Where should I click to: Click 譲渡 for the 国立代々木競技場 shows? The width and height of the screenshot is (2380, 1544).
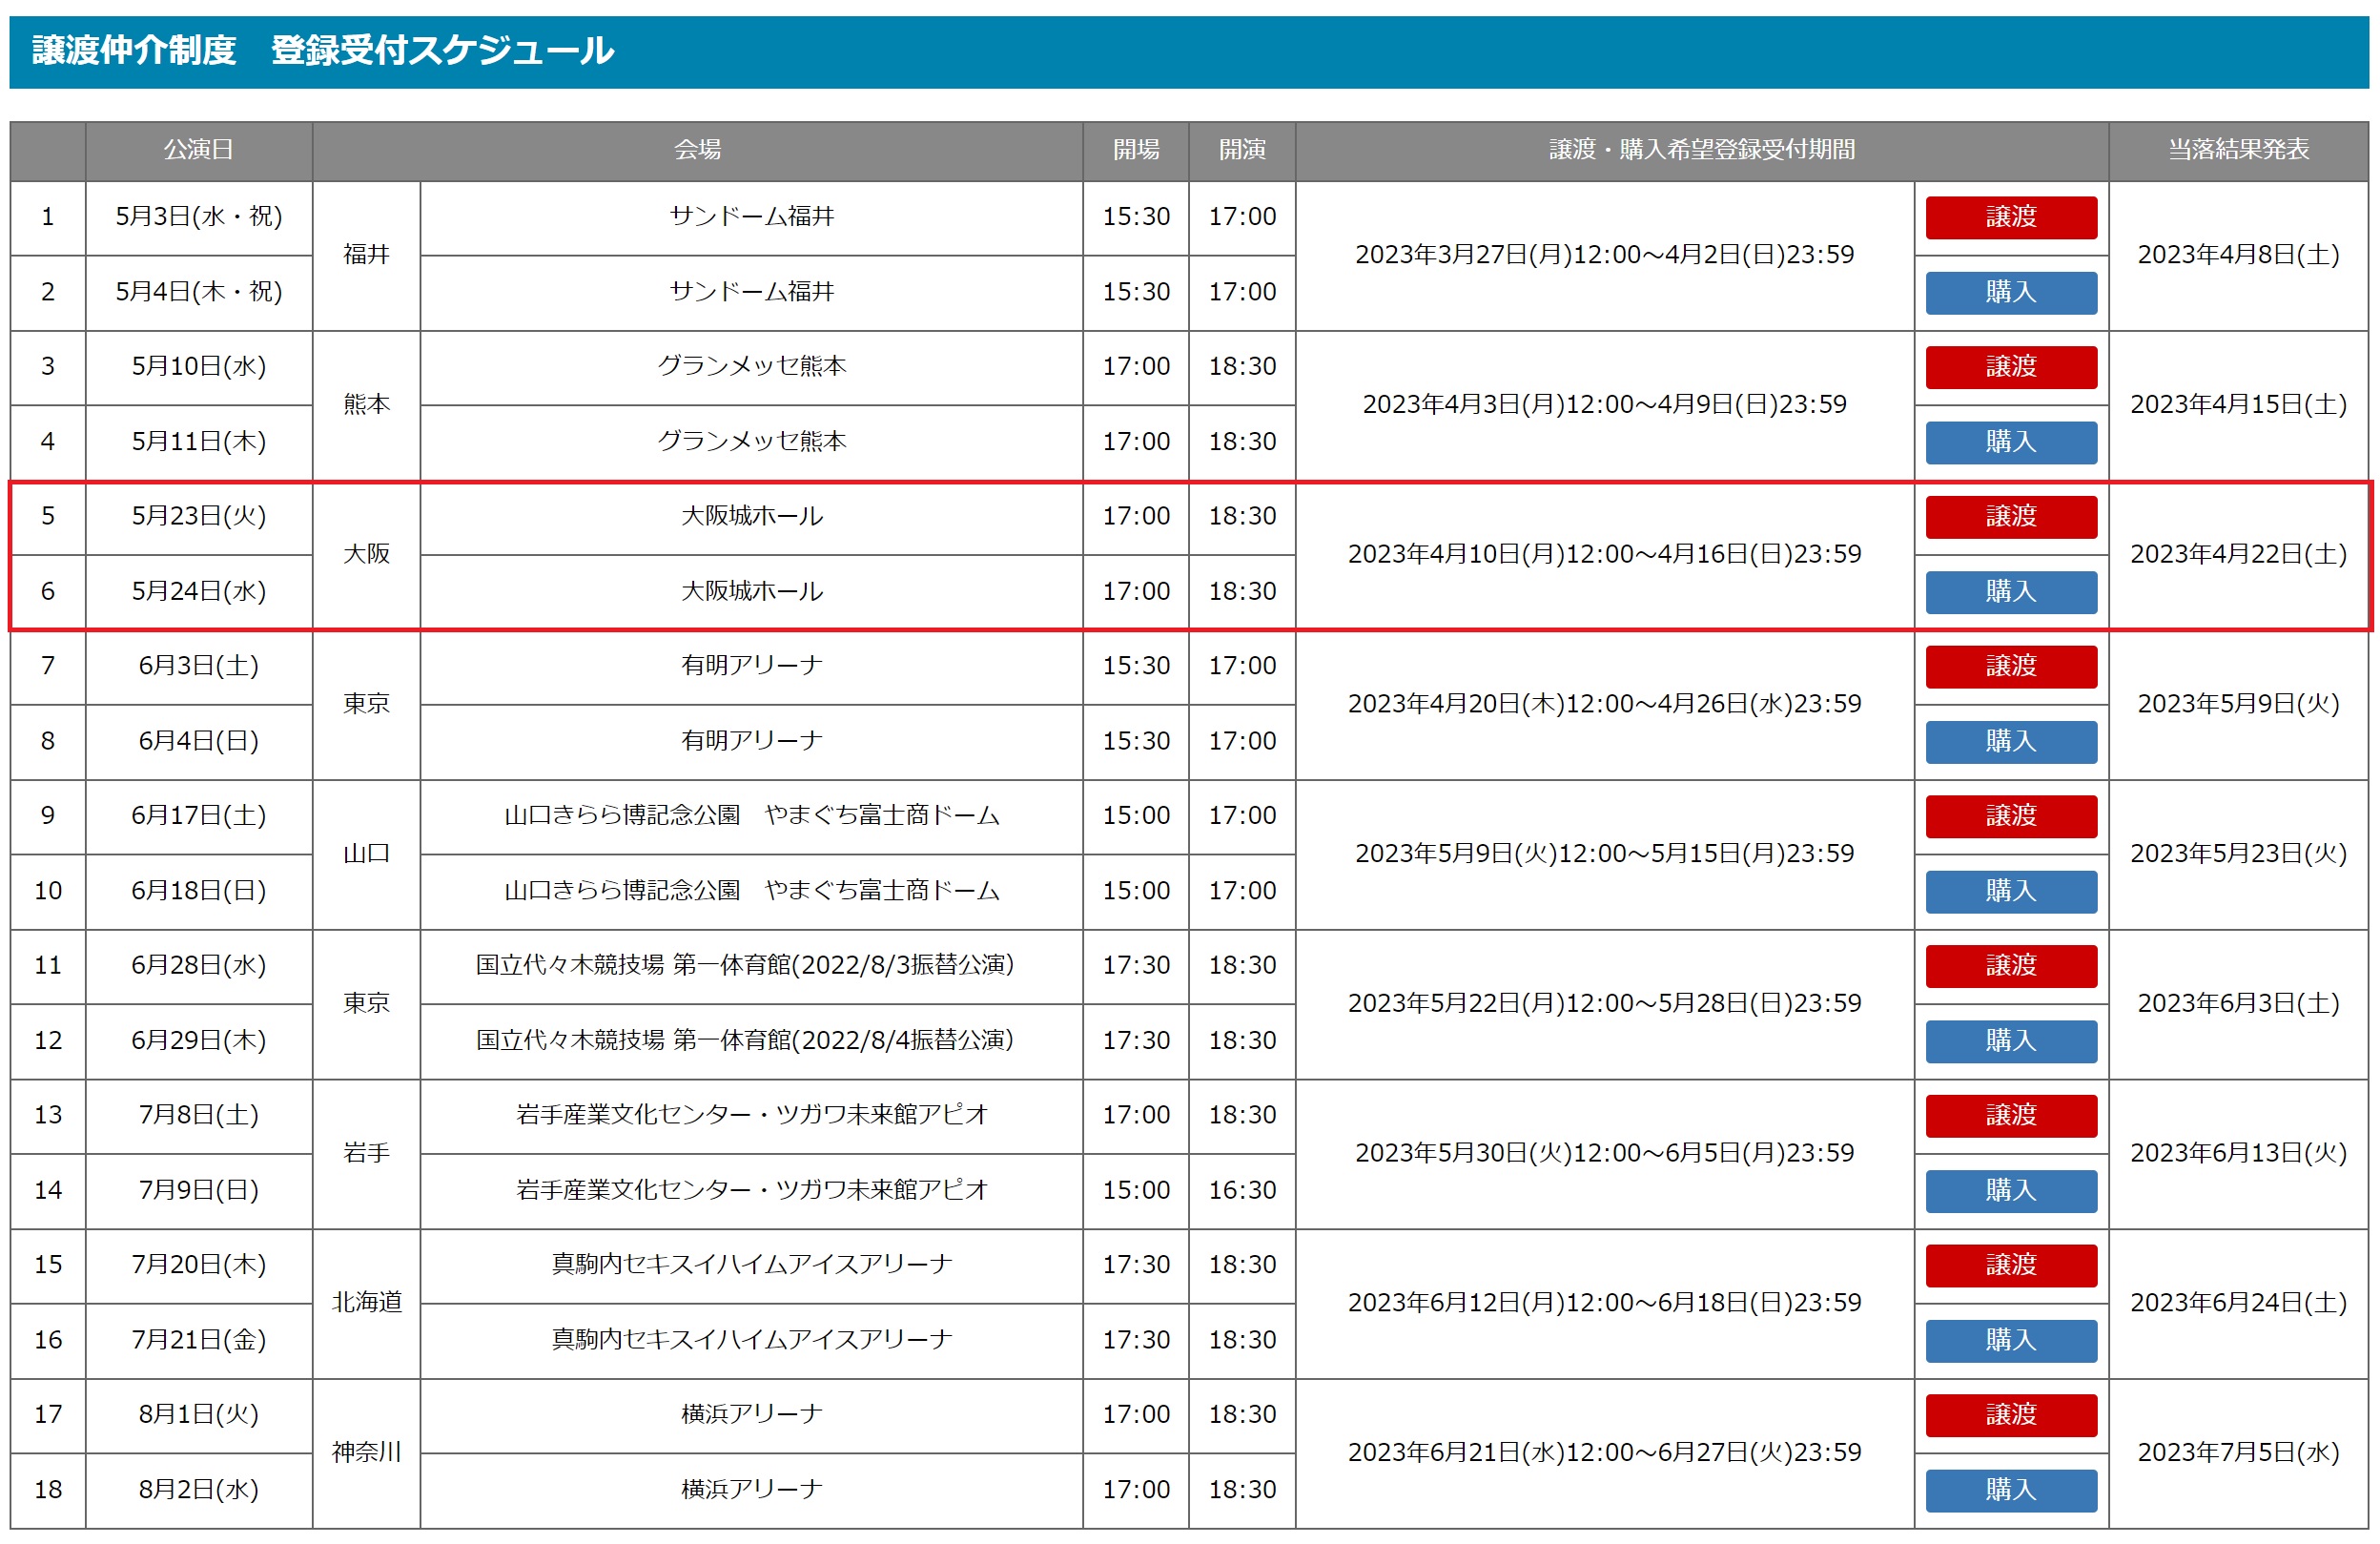(x=2010, y=966)
